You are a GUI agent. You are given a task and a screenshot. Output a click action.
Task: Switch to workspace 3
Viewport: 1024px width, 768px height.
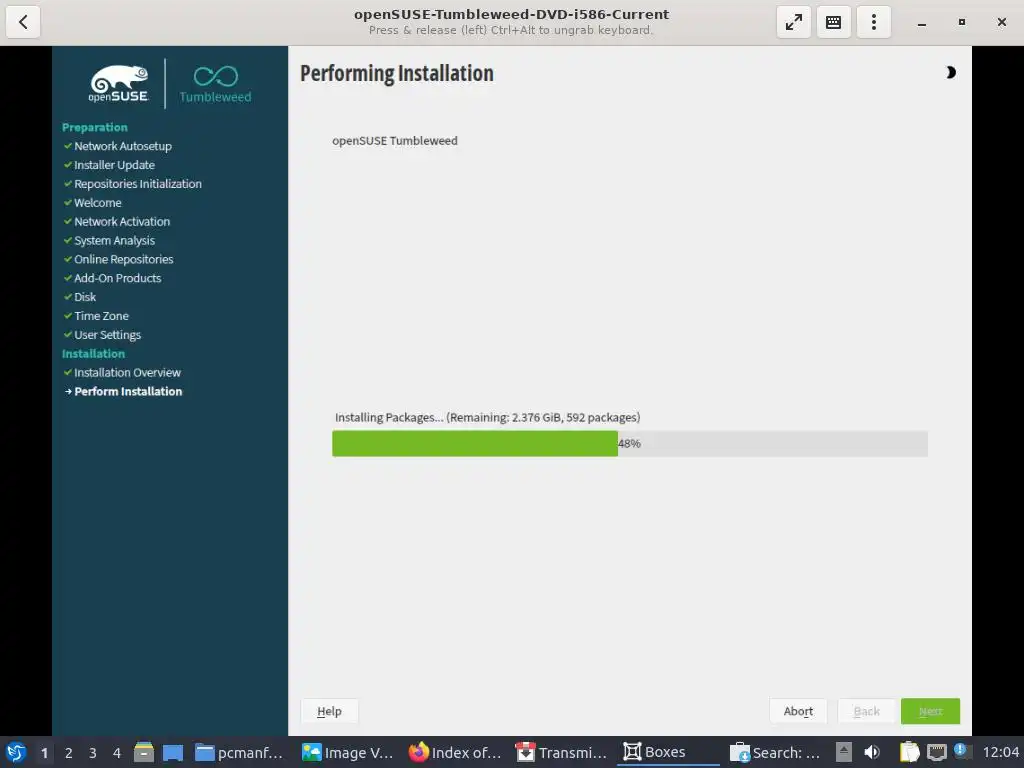pos(93,753)
